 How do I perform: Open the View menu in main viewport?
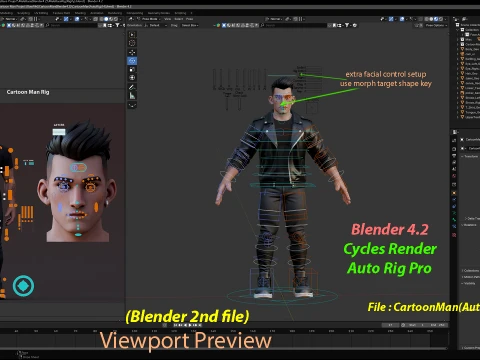coord(167,19)
